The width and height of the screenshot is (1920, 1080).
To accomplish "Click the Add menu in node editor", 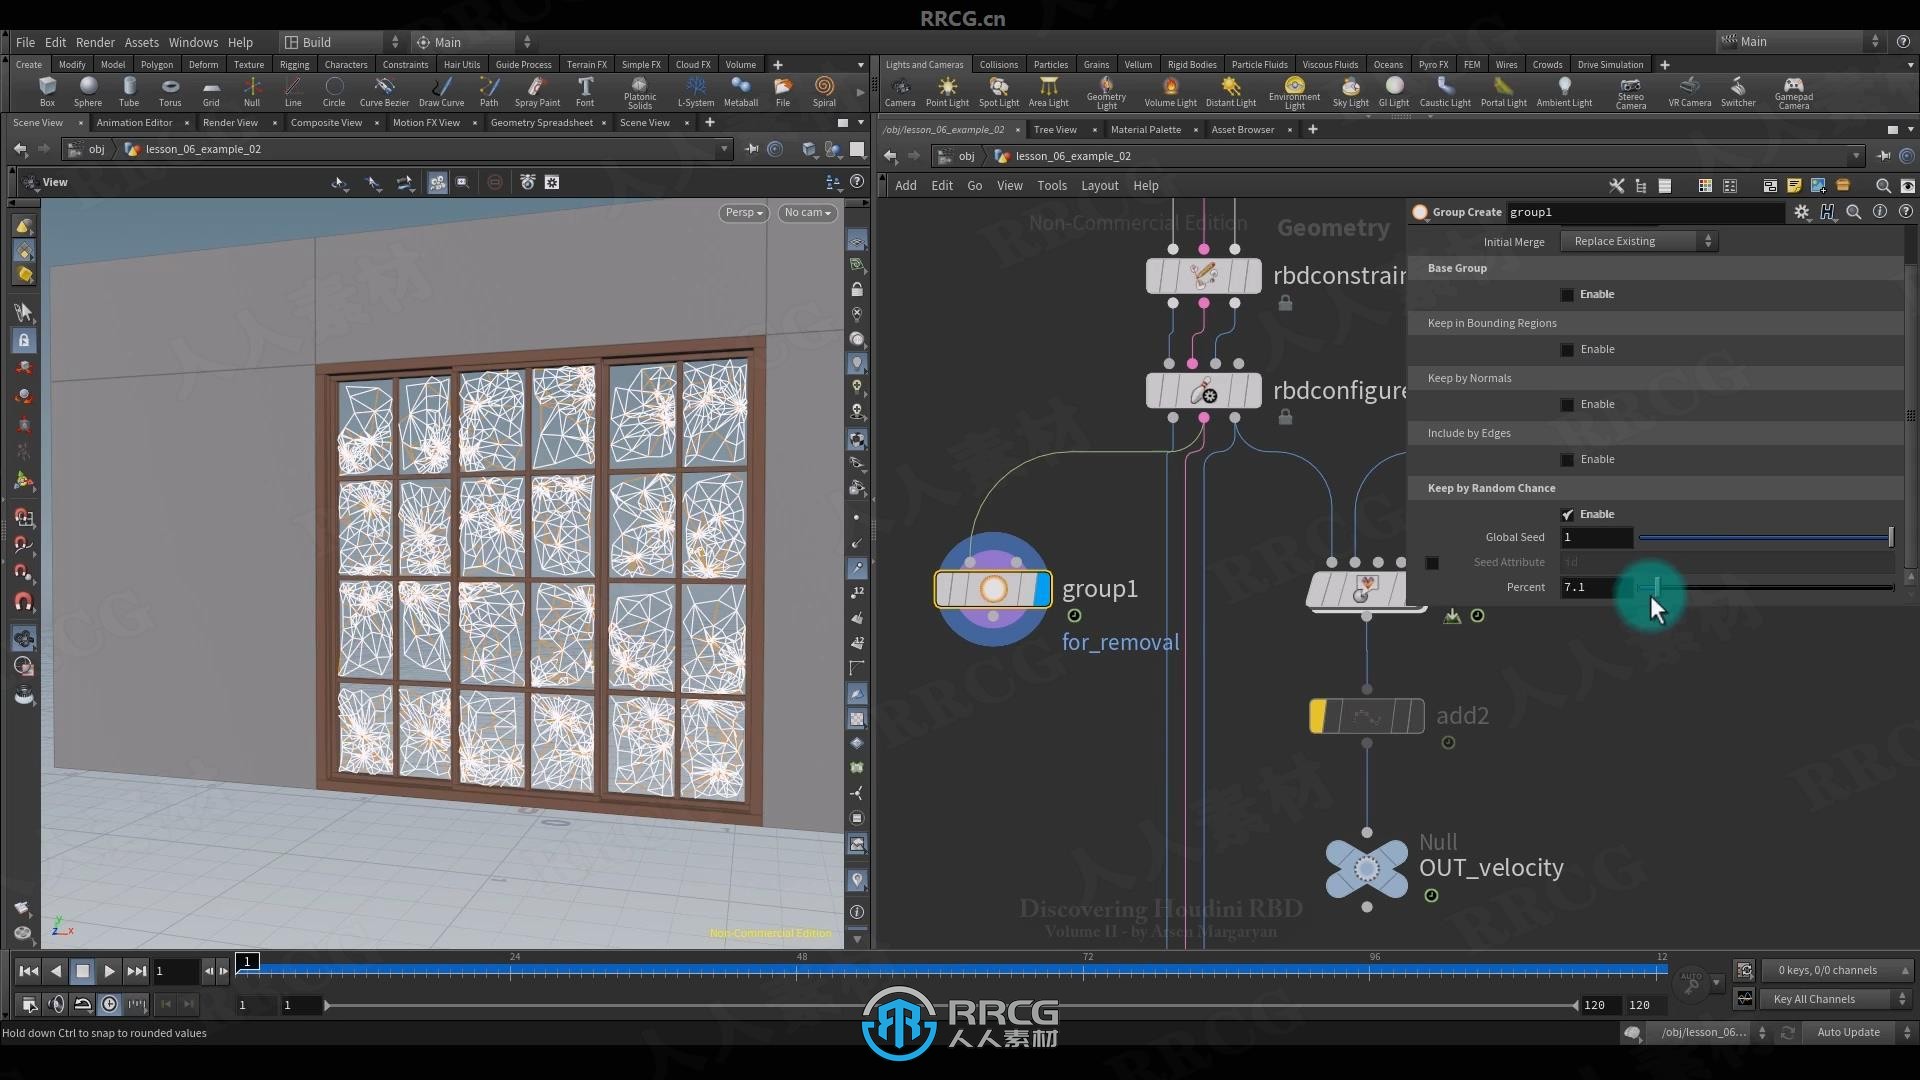I will (x=905, y=185).
